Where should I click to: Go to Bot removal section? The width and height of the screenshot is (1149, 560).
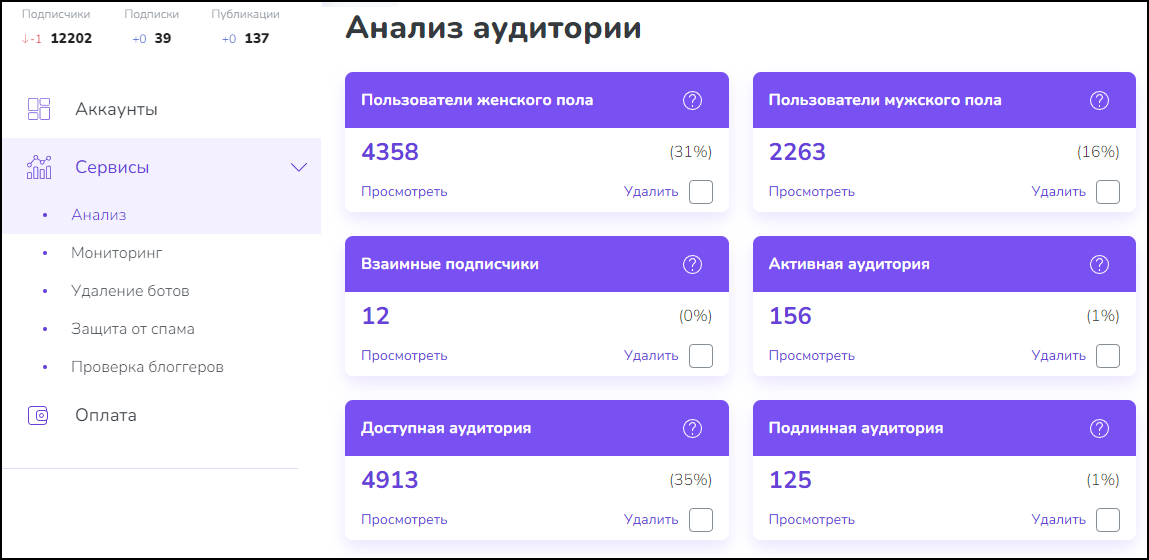click(130, 291)
